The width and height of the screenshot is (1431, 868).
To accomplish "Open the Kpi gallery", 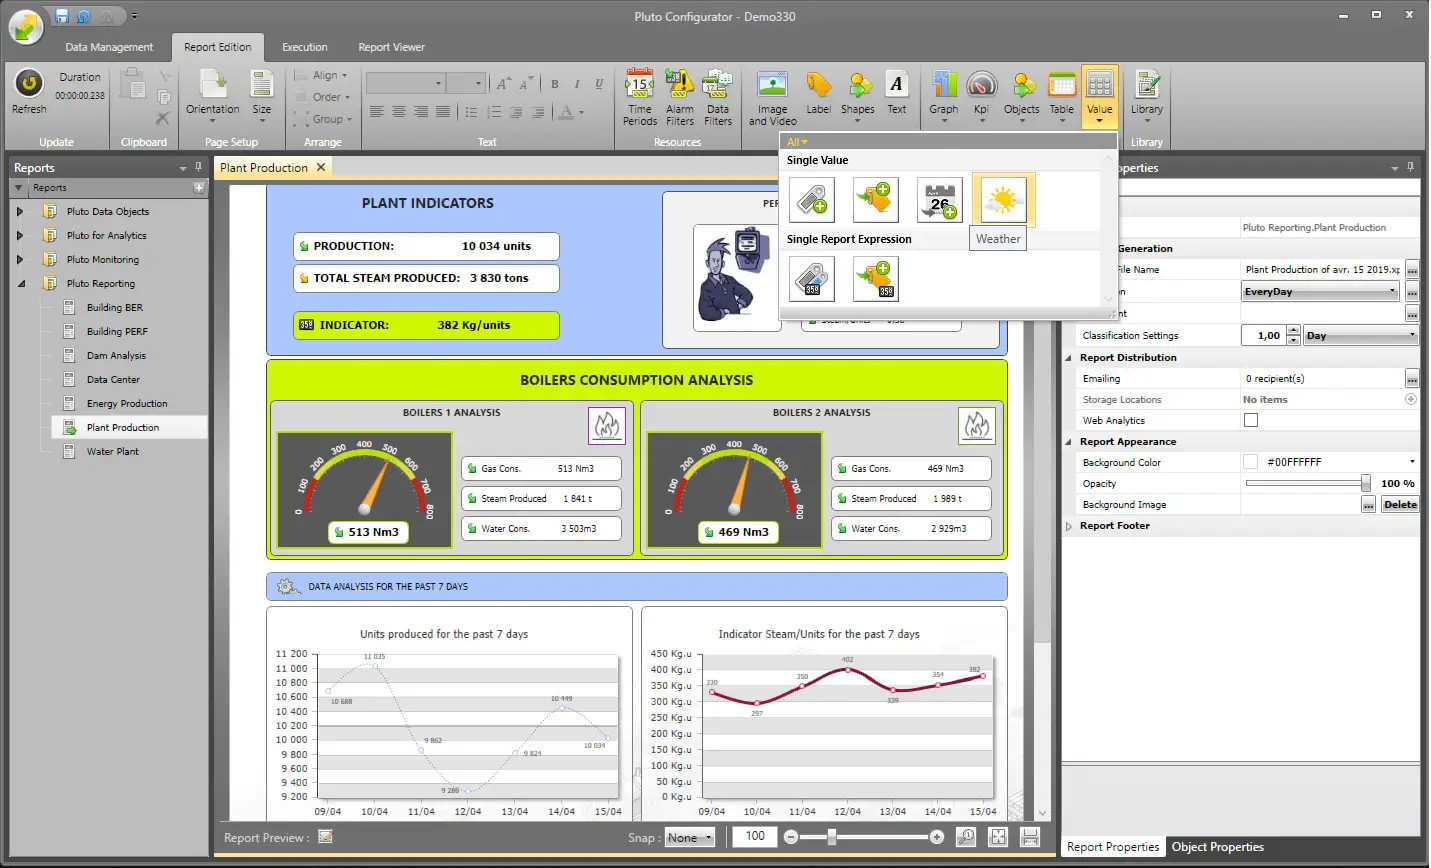I will (x=982, y=97).
